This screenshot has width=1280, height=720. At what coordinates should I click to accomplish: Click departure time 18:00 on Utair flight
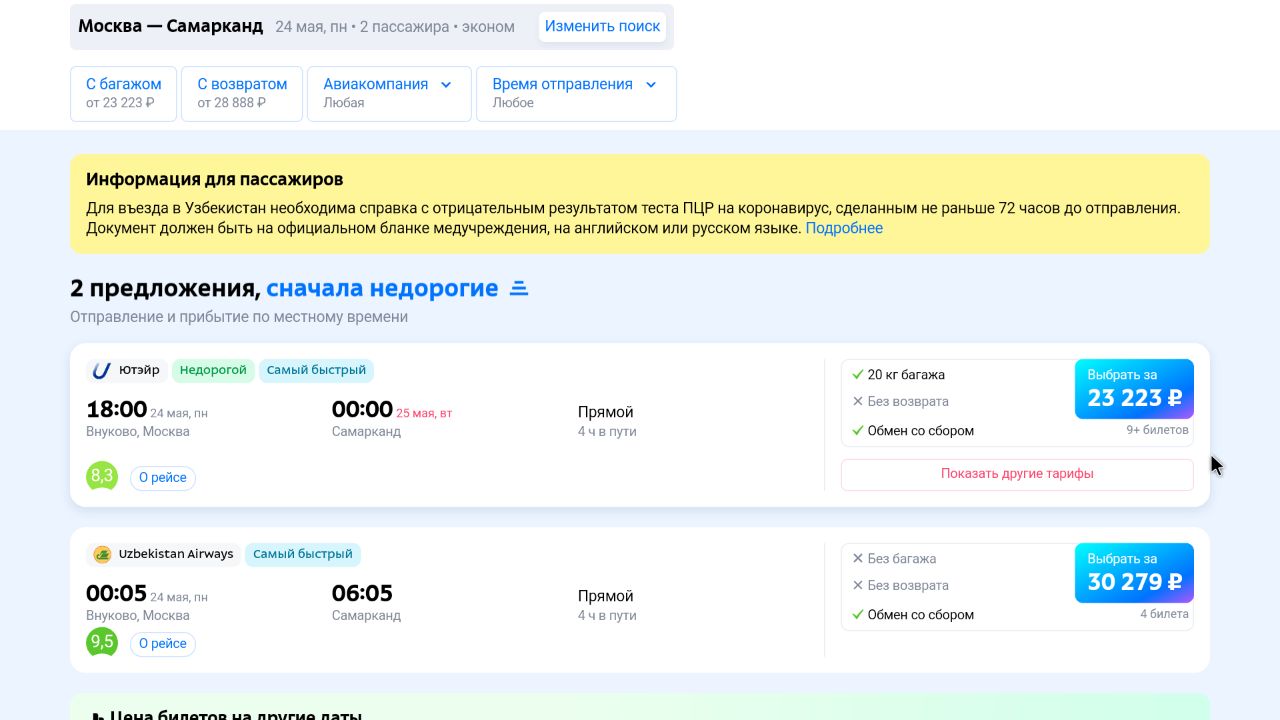pos(117,410)
